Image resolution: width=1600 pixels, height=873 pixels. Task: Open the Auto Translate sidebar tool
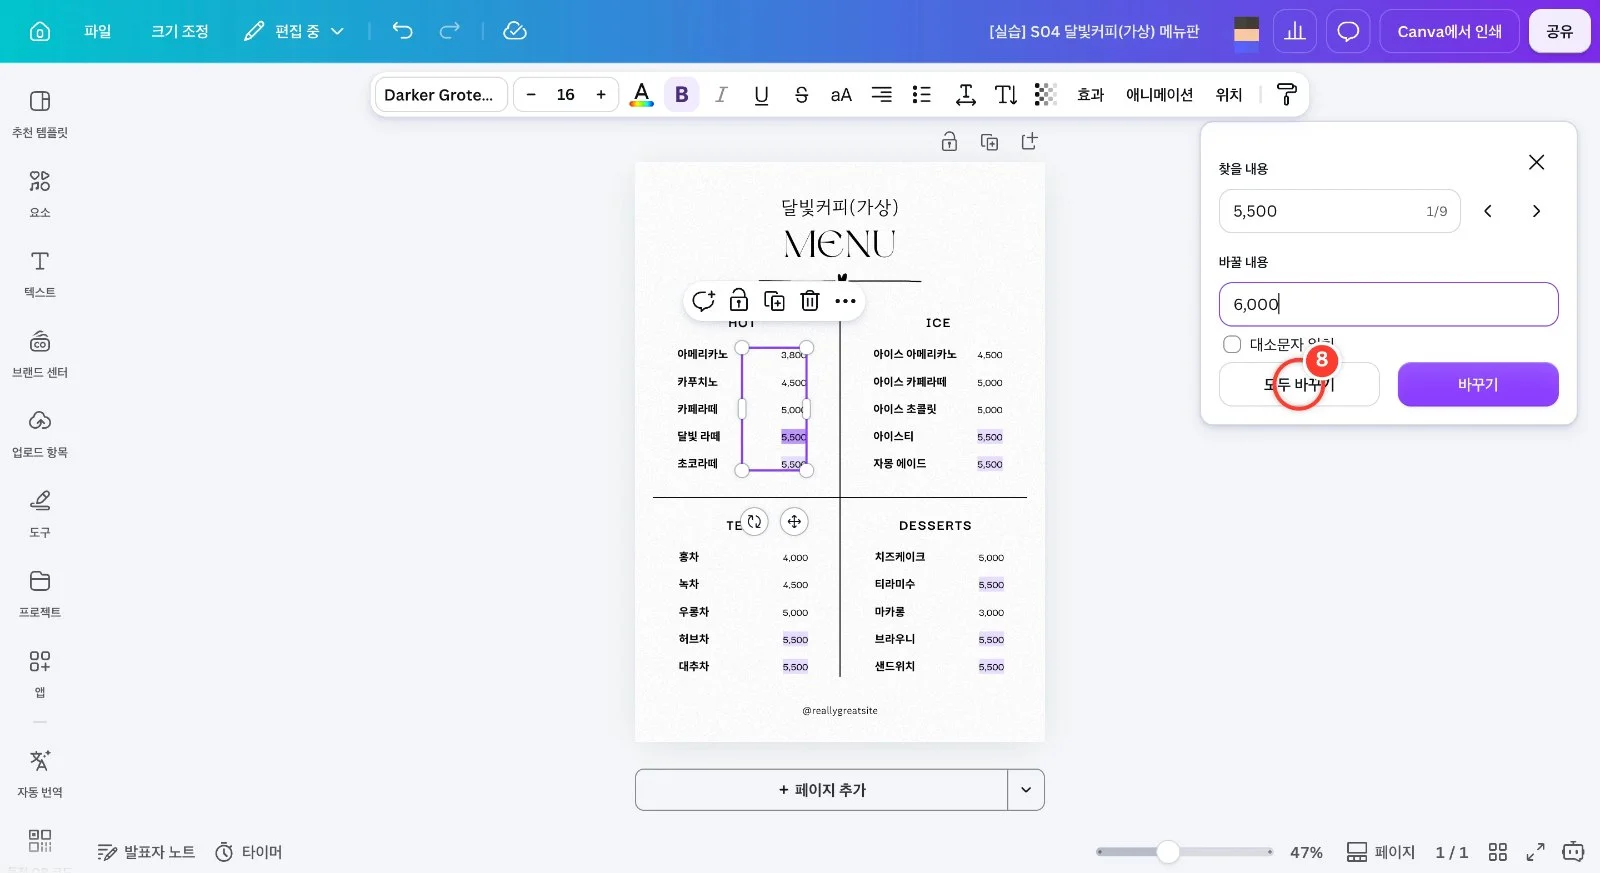(40, 774)
